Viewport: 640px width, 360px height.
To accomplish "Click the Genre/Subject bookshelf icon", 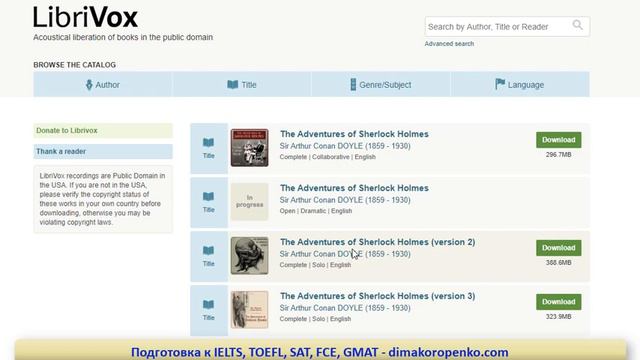I will [353, 84].
